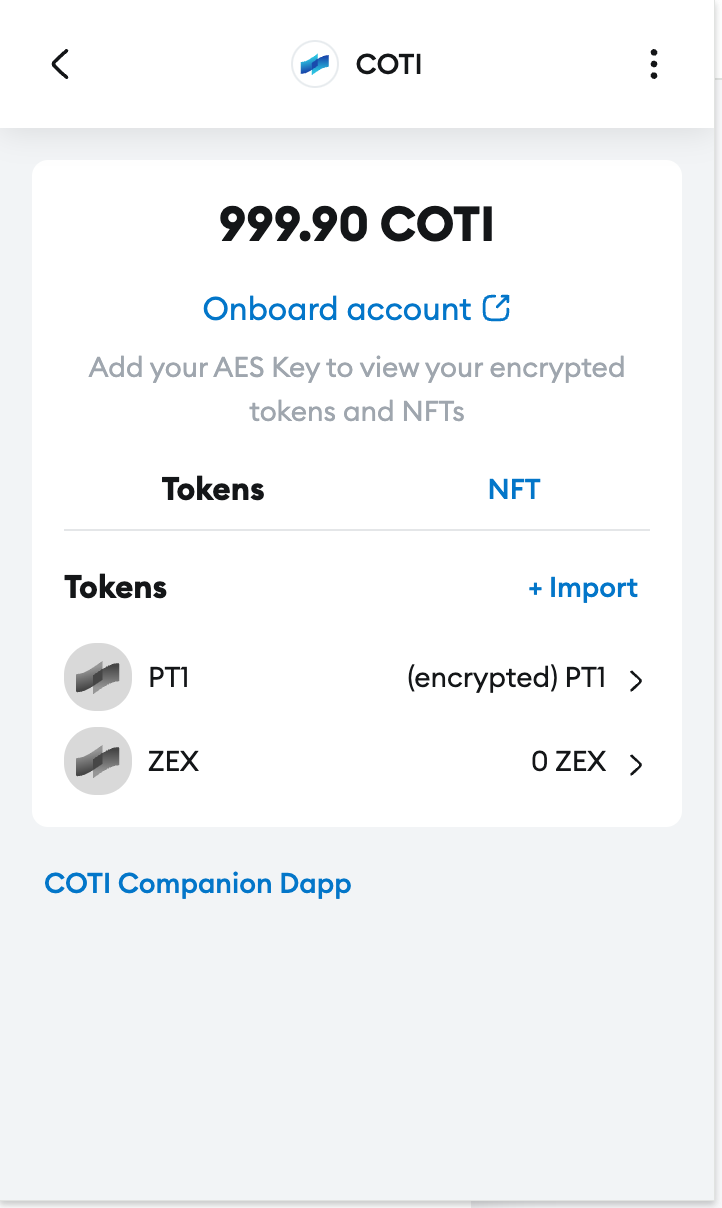
Task: Click the ZEX token icon
Action: pos(98,762)
